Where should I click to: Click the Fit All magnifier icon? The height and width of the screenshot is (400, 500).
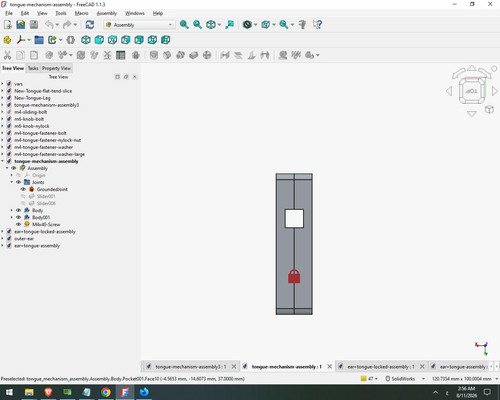(x=184, y=25)
